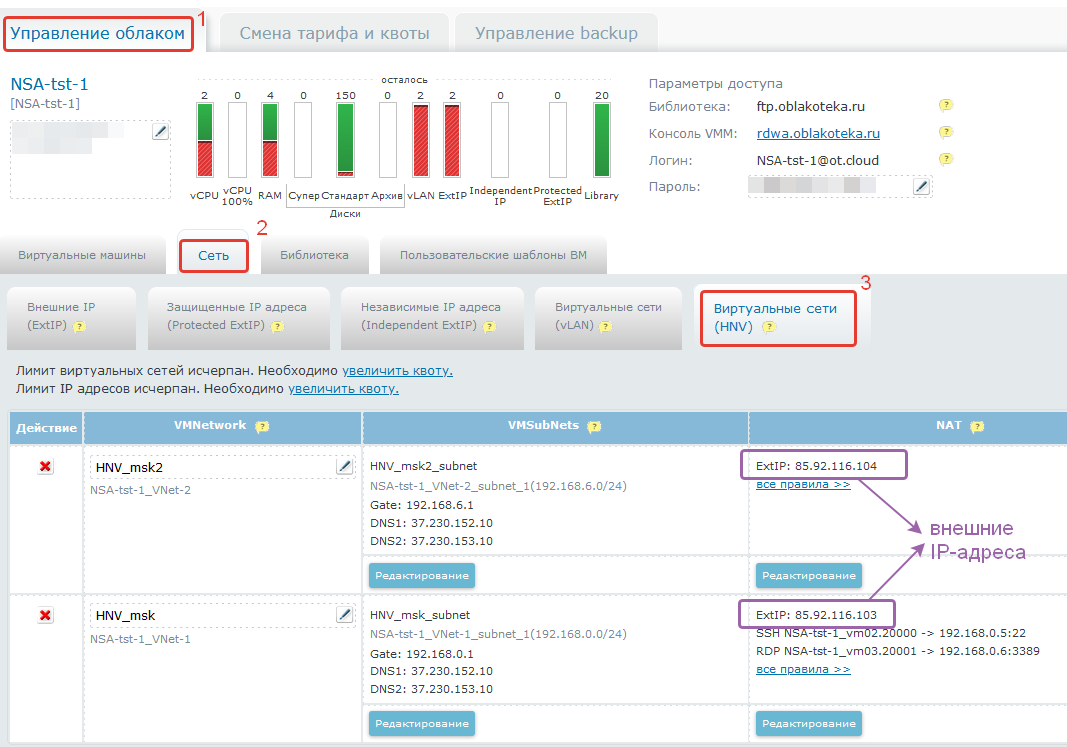Edit the HNV_msk2 network name pencil icon
Screen dimensions: 1067x747
(x=344, y=466)
